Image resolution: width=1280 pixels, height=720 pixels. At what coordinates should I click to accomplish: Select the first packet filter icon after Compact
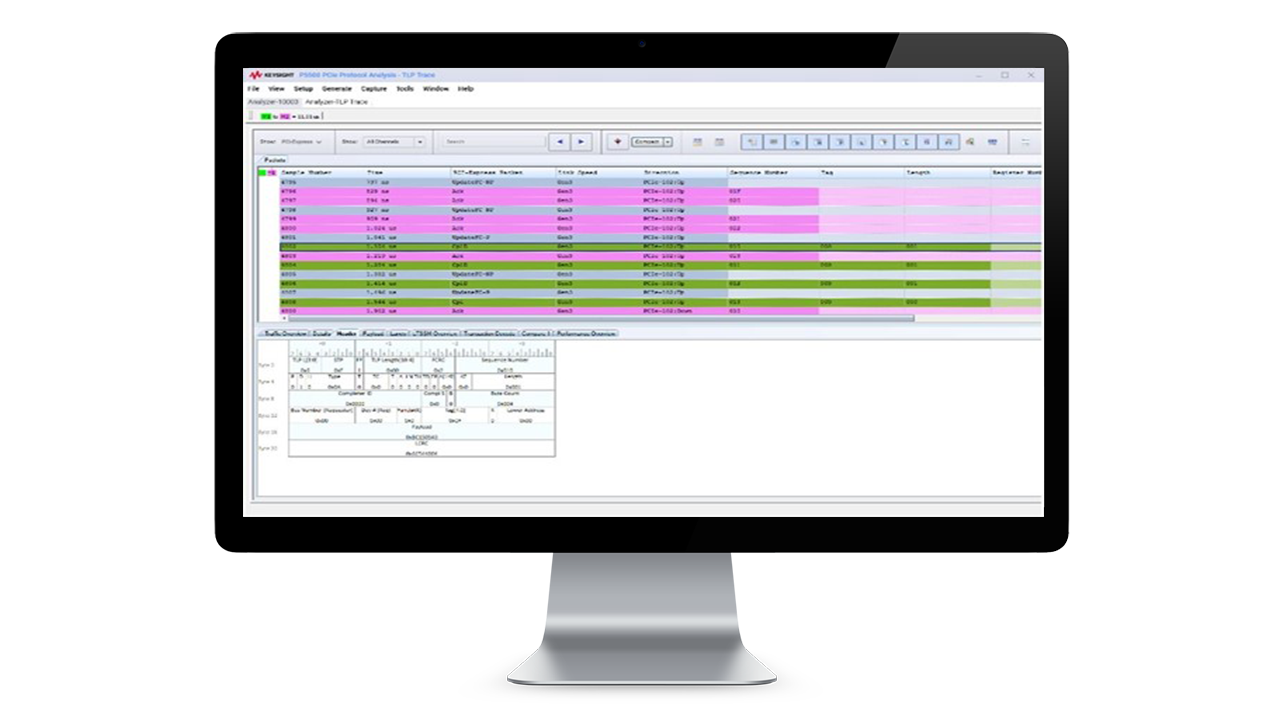(x=697, y=141)
